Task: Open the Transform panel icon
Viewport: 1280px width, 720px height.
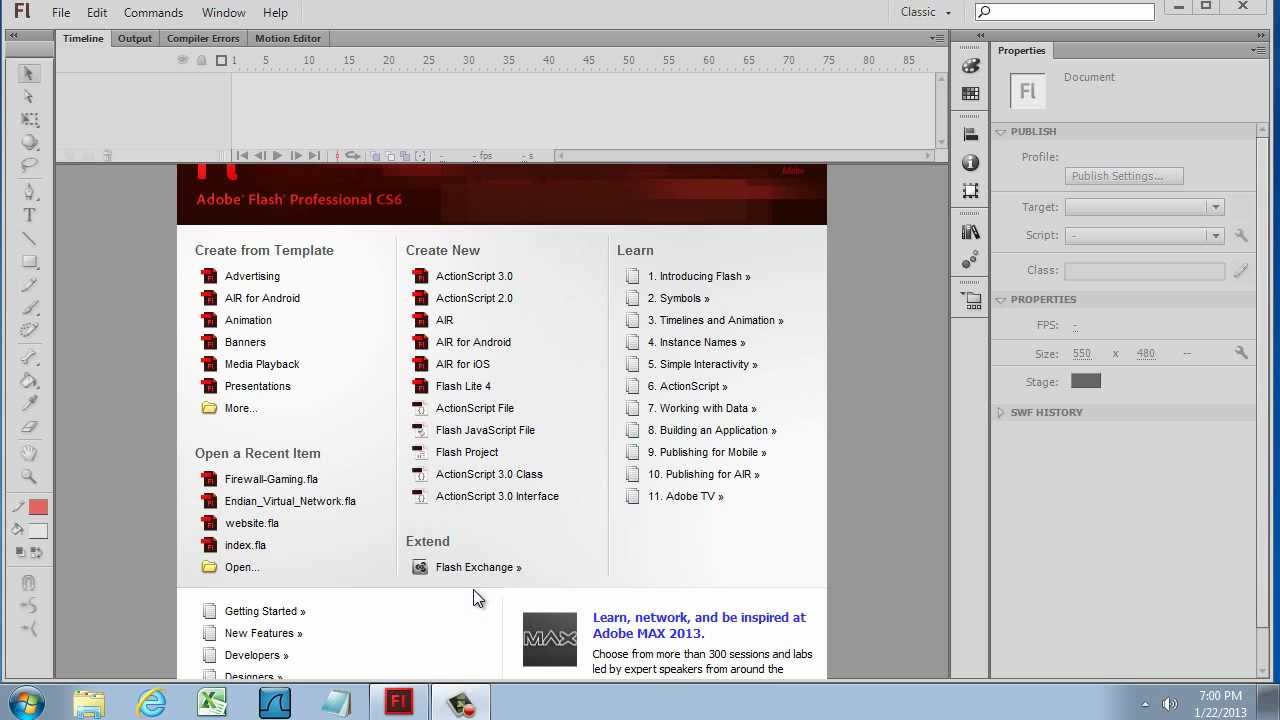Action: (x=970, y=190)
